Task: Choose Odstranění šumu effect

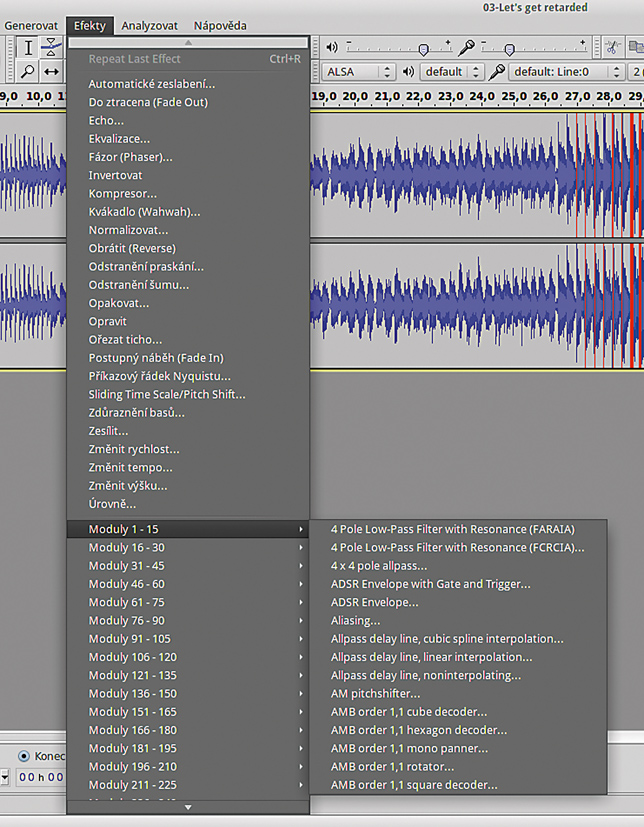Action: pyautogui.click(x=188, y=285)
